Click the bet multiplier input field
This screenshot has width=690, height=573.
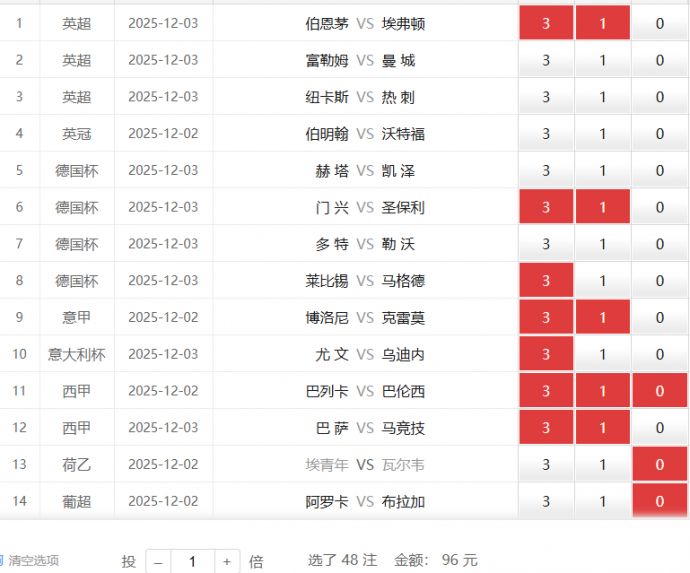click(192, 562)
